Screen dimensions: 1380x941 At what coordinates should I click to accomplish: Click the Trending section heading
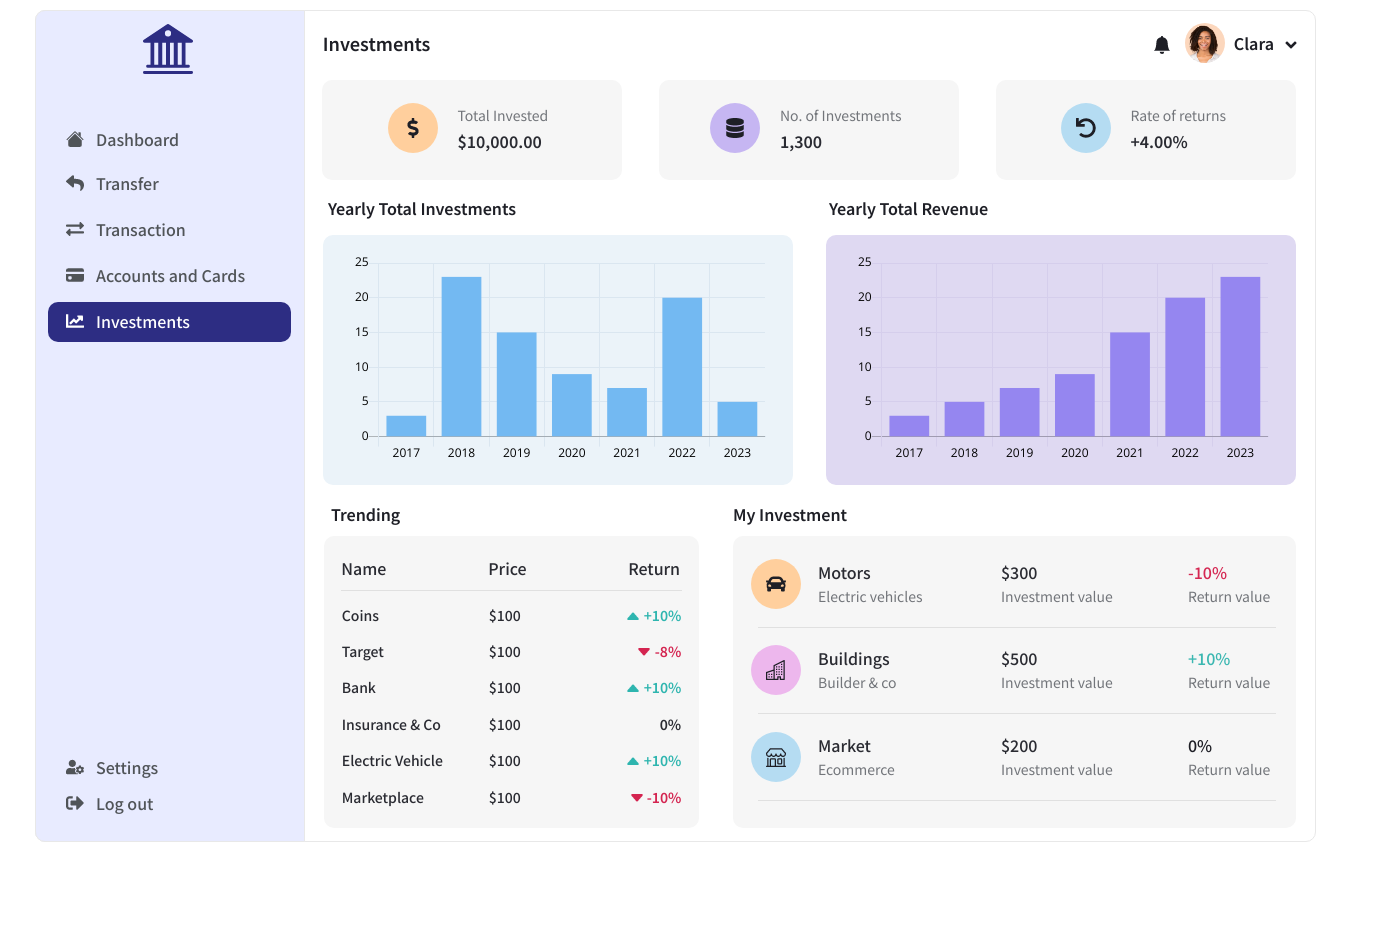coord(366,514)
